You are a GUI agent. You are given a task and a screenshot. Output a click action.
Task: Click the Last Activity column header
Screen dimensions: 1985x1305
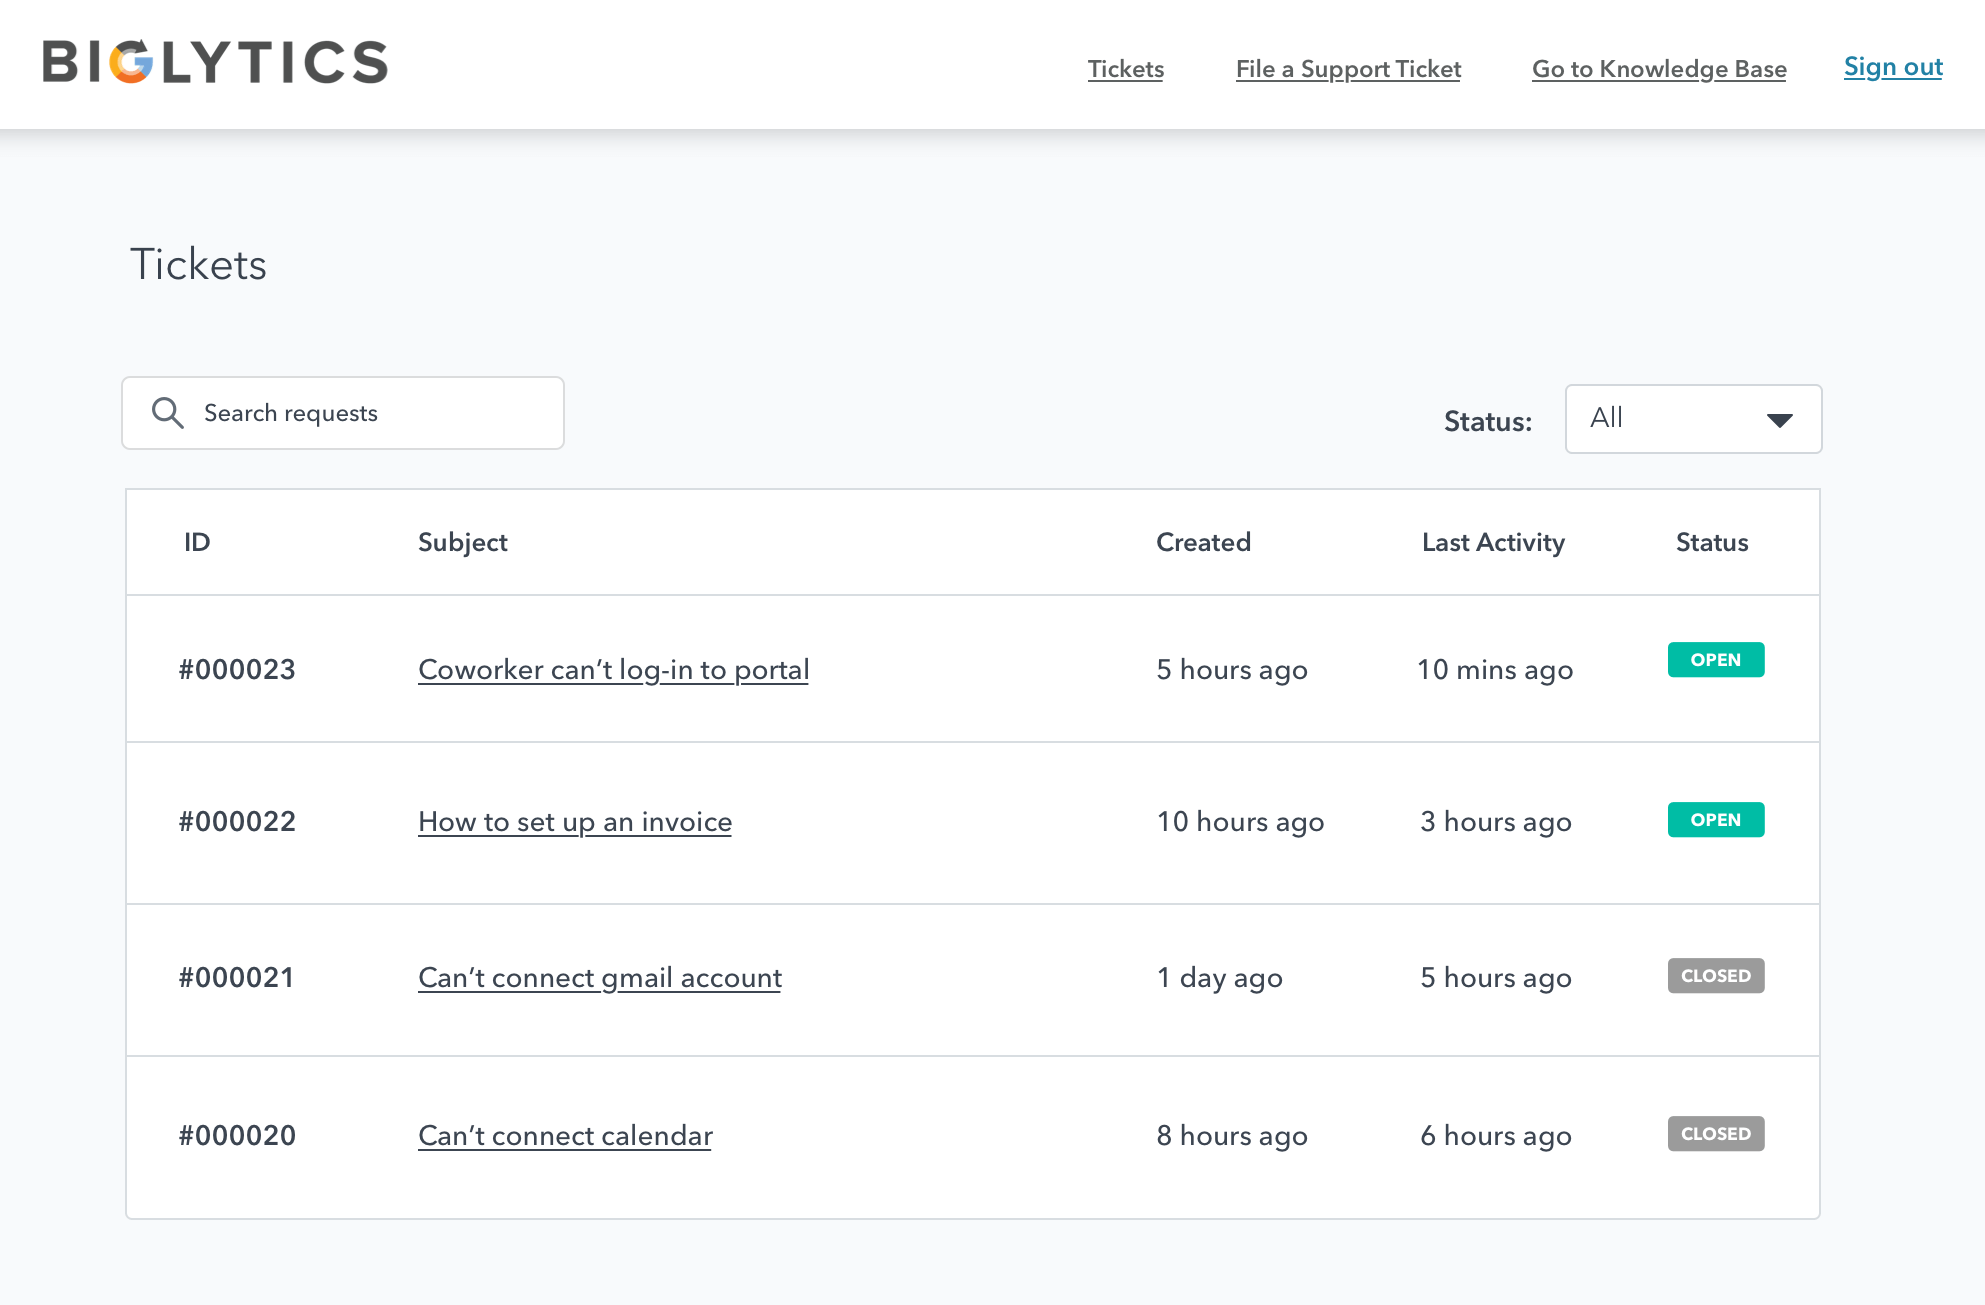point(1492,542)
